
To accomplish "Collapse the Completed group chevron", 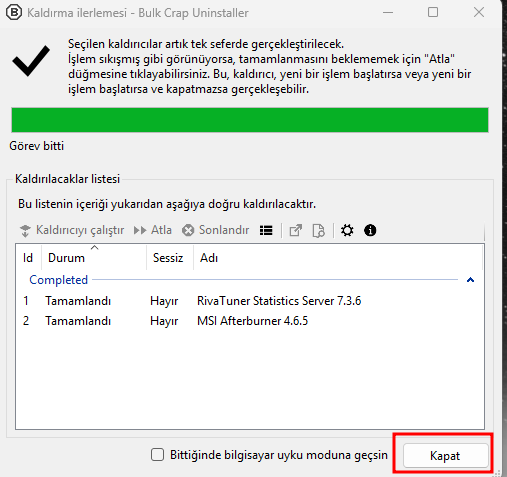I will pos(470,280).
